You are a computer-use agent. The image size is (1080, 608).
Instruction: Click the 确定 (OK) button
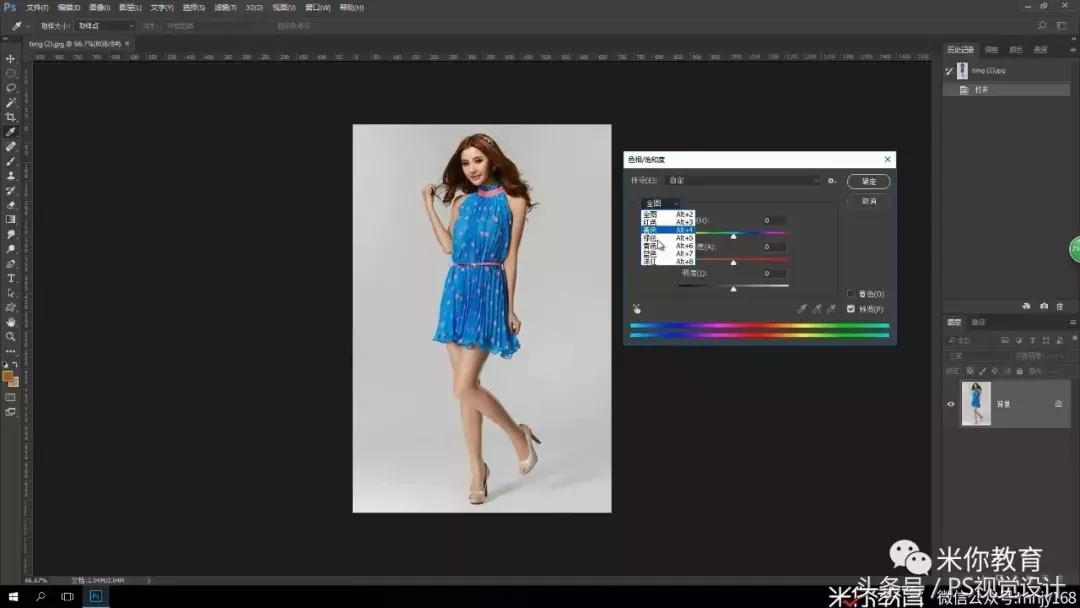[868, 181]
